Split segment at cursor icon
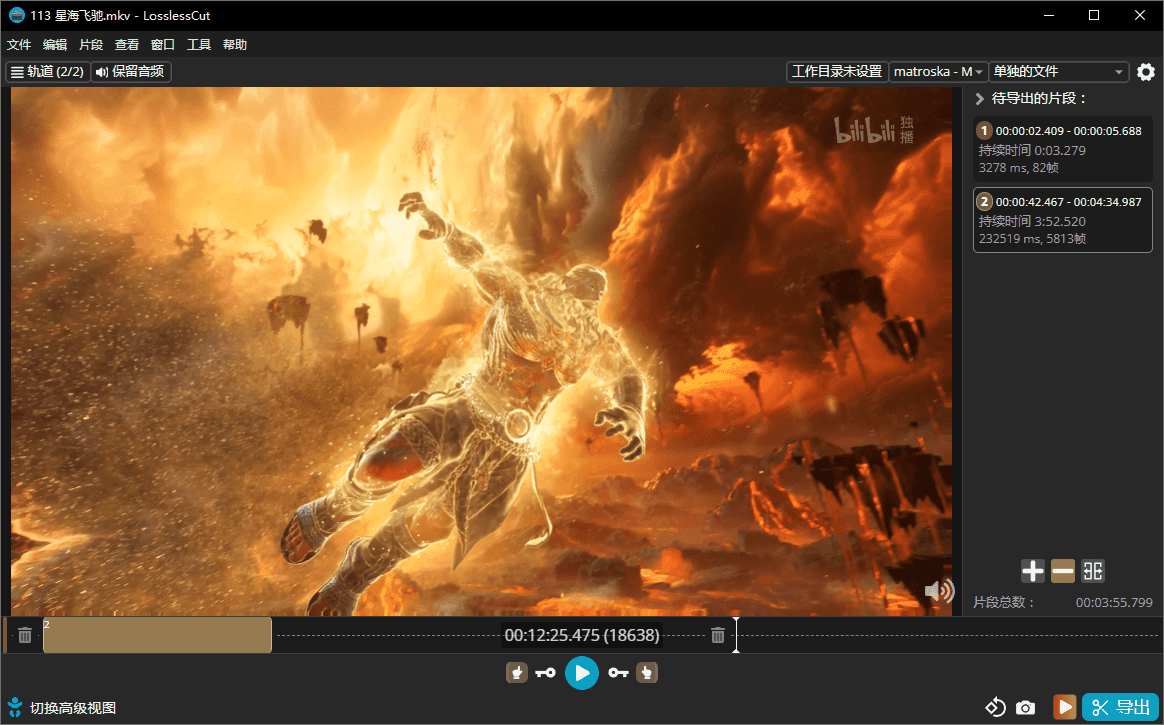Viewport: 1164px width, 725px height. pyautogui.click(x=1093, y=571)
